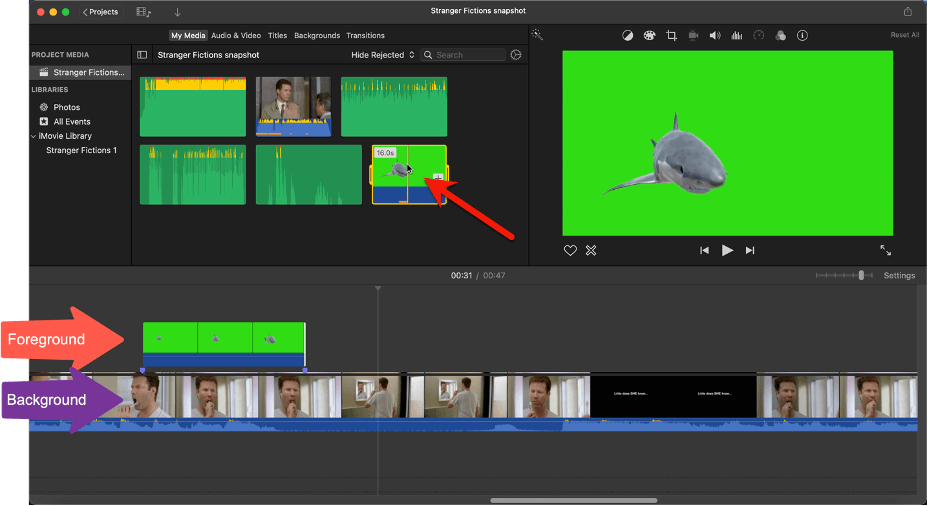The width and height of the screenshot is (928, 506).
Task: Select the man in suit video clip
Action: click(294, 107)
